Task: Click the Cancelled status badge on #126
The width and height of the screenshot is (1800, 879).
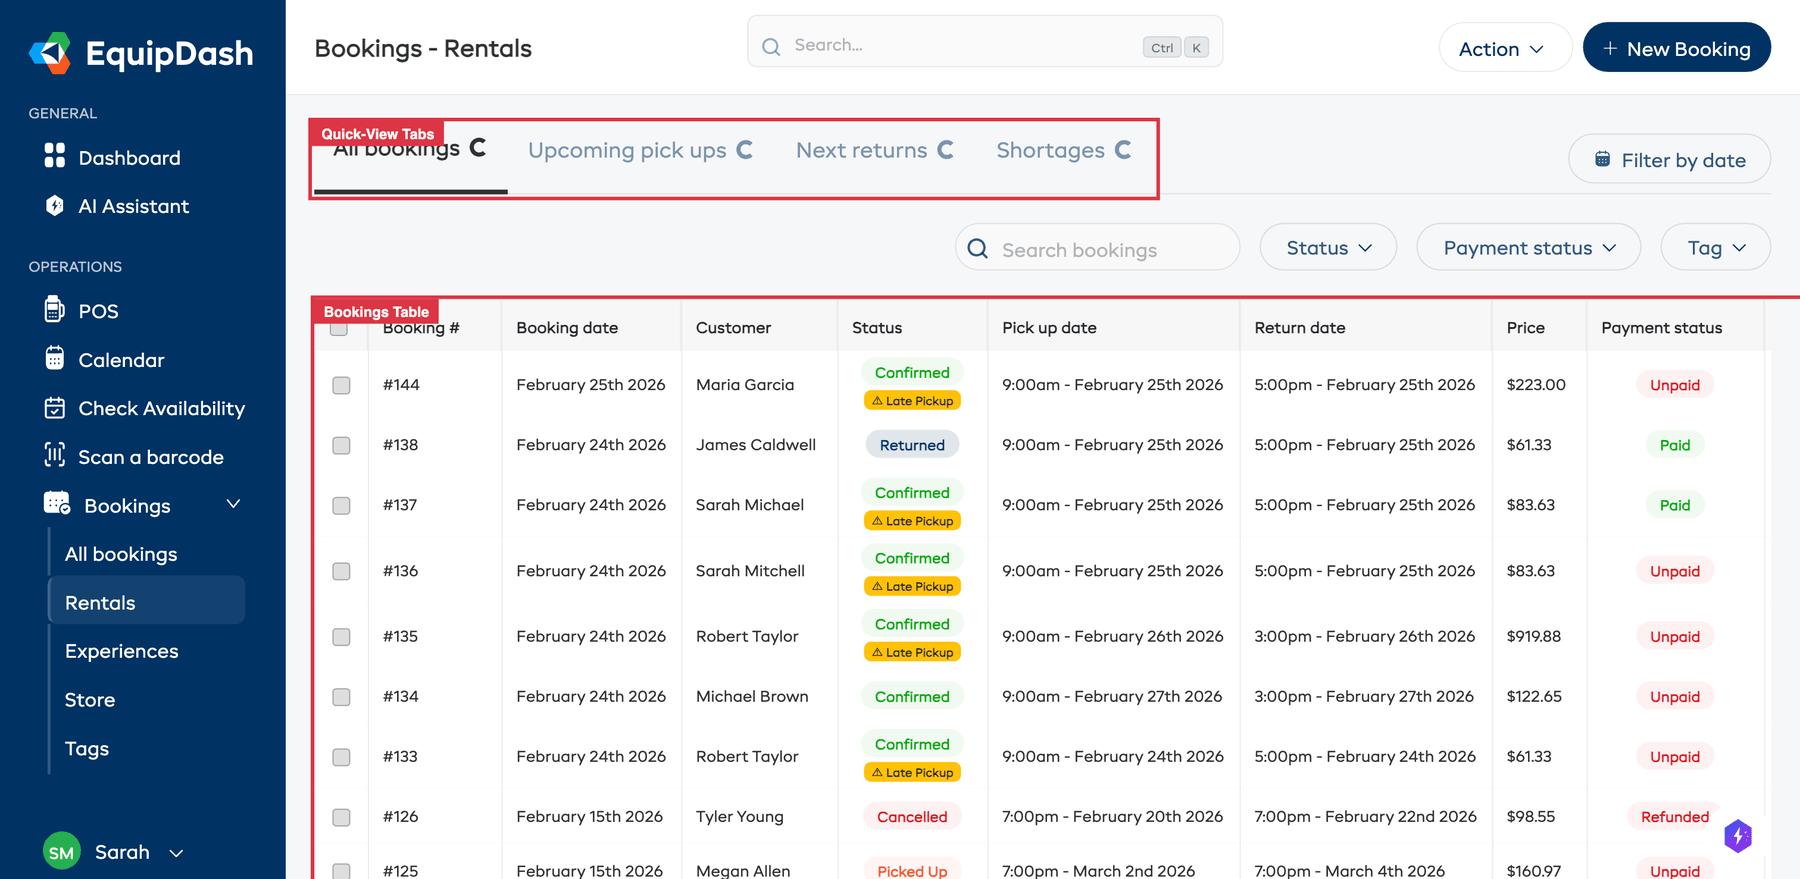Action: point(912,817)
